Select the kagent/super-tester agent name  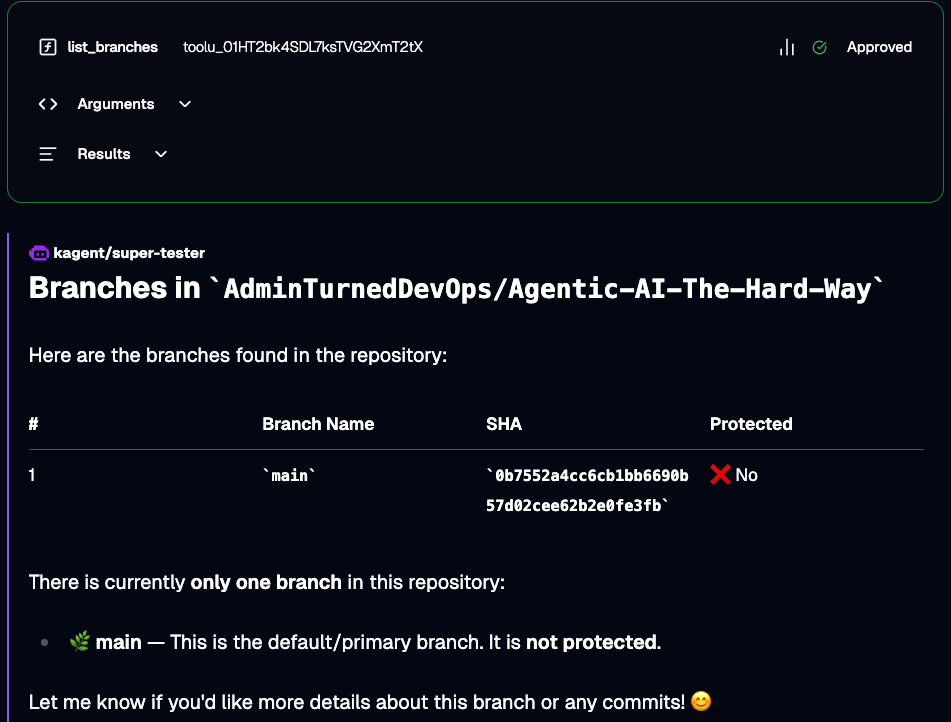pos(128,253)
